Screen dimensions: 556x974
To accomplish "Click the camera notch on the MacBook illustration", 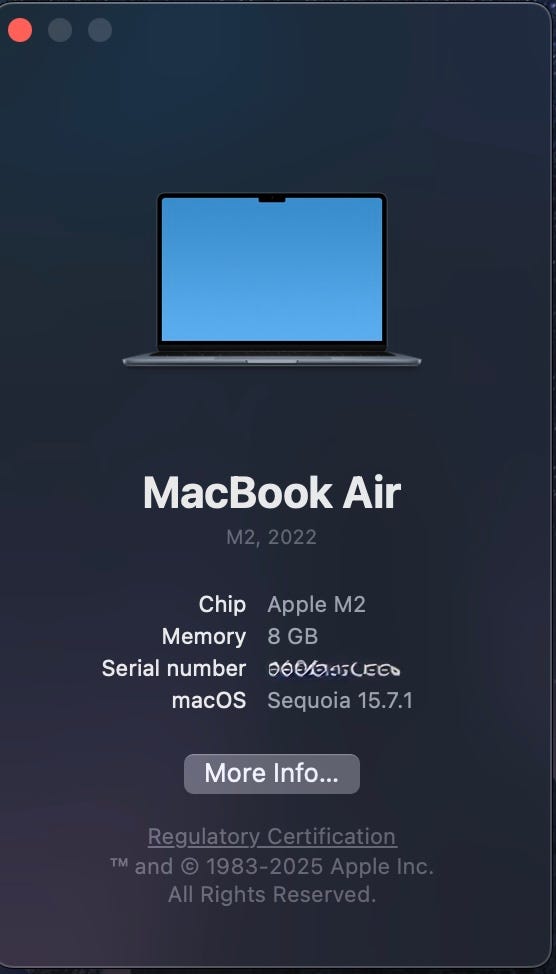I will (x=271, y=199).
